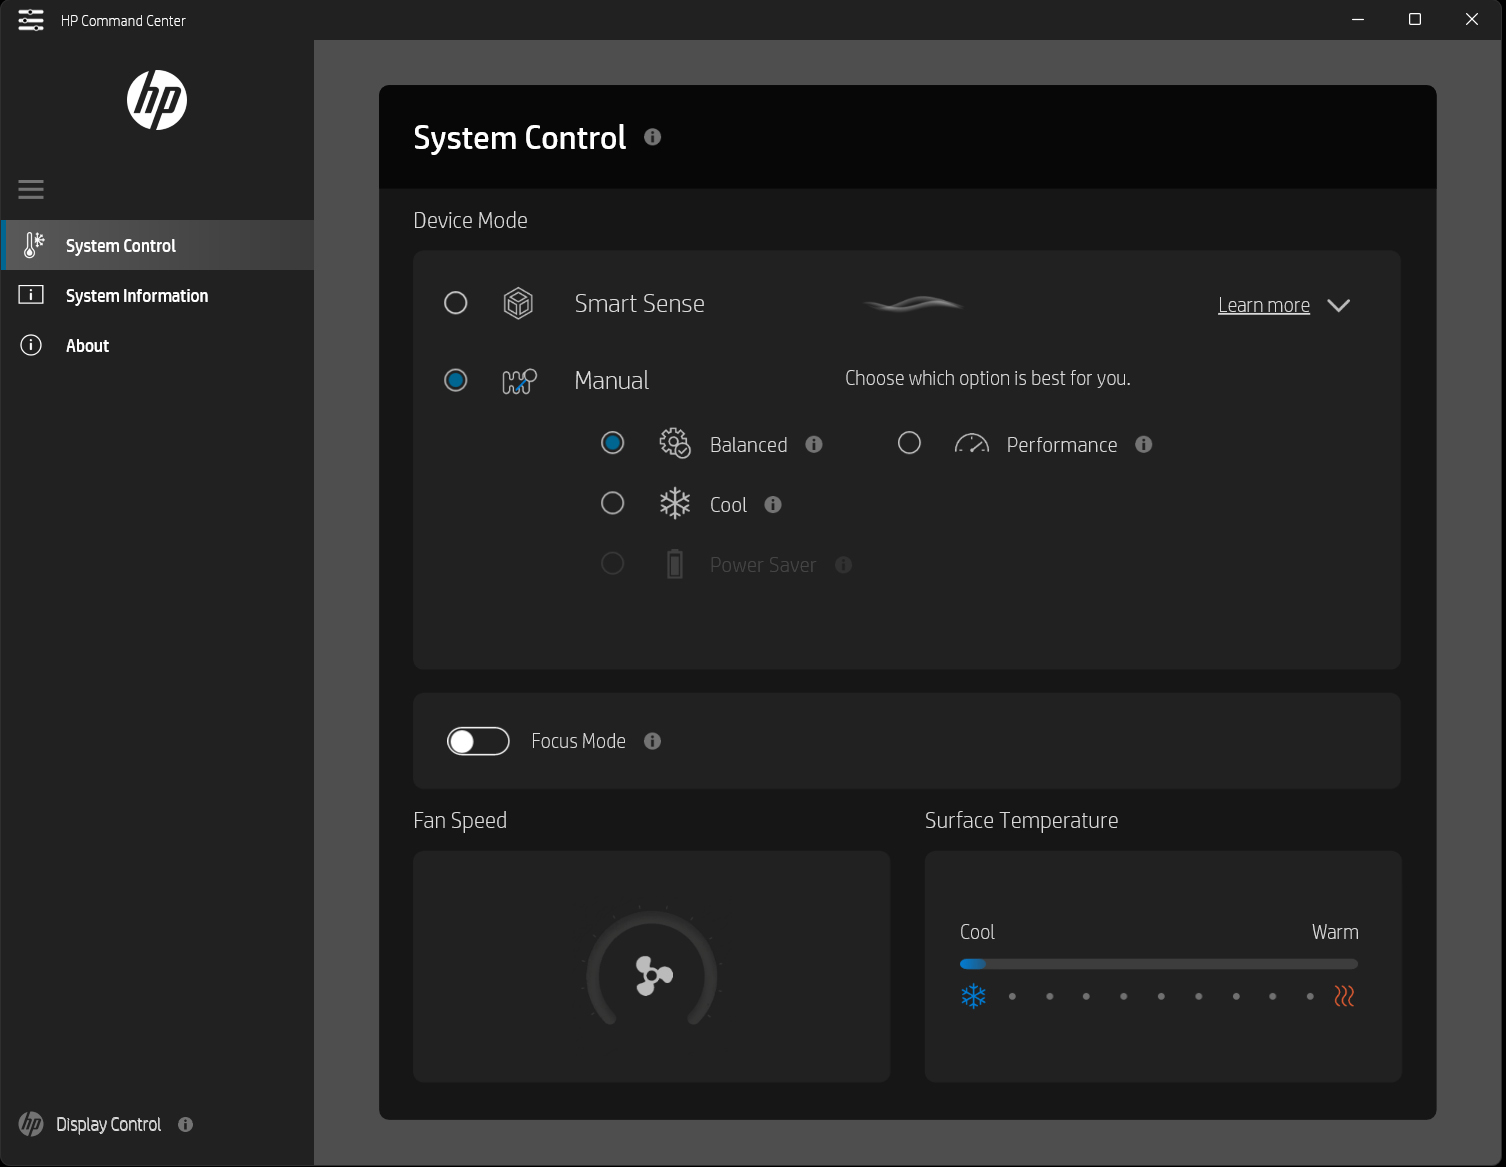Viewport: 1506px width, 1167px height.
Task: Click info icon beside System Control heading
Action: [653, 137]
